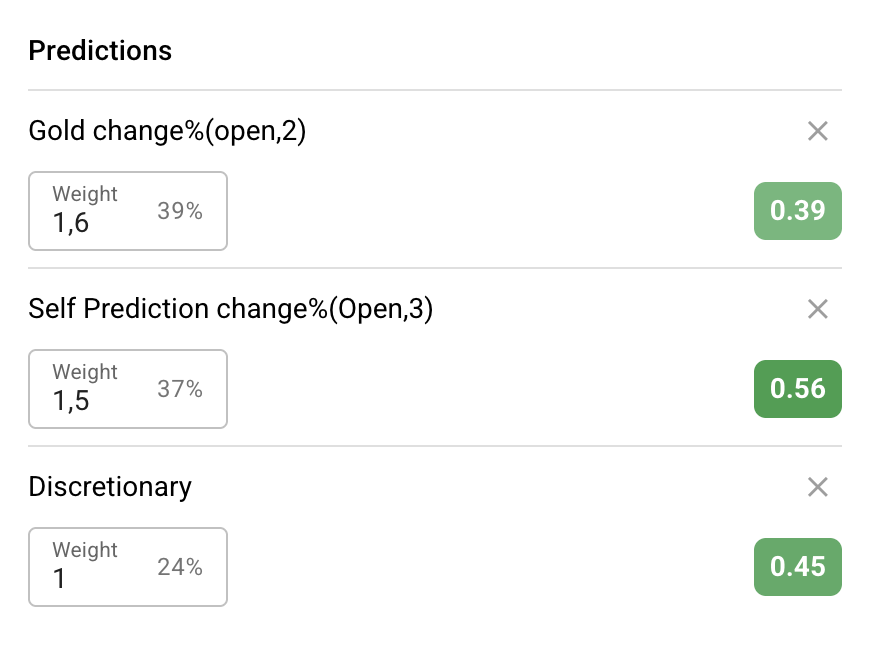
Task: Focus the Self Prediction weight value 1,5
Action: [71, 401]
